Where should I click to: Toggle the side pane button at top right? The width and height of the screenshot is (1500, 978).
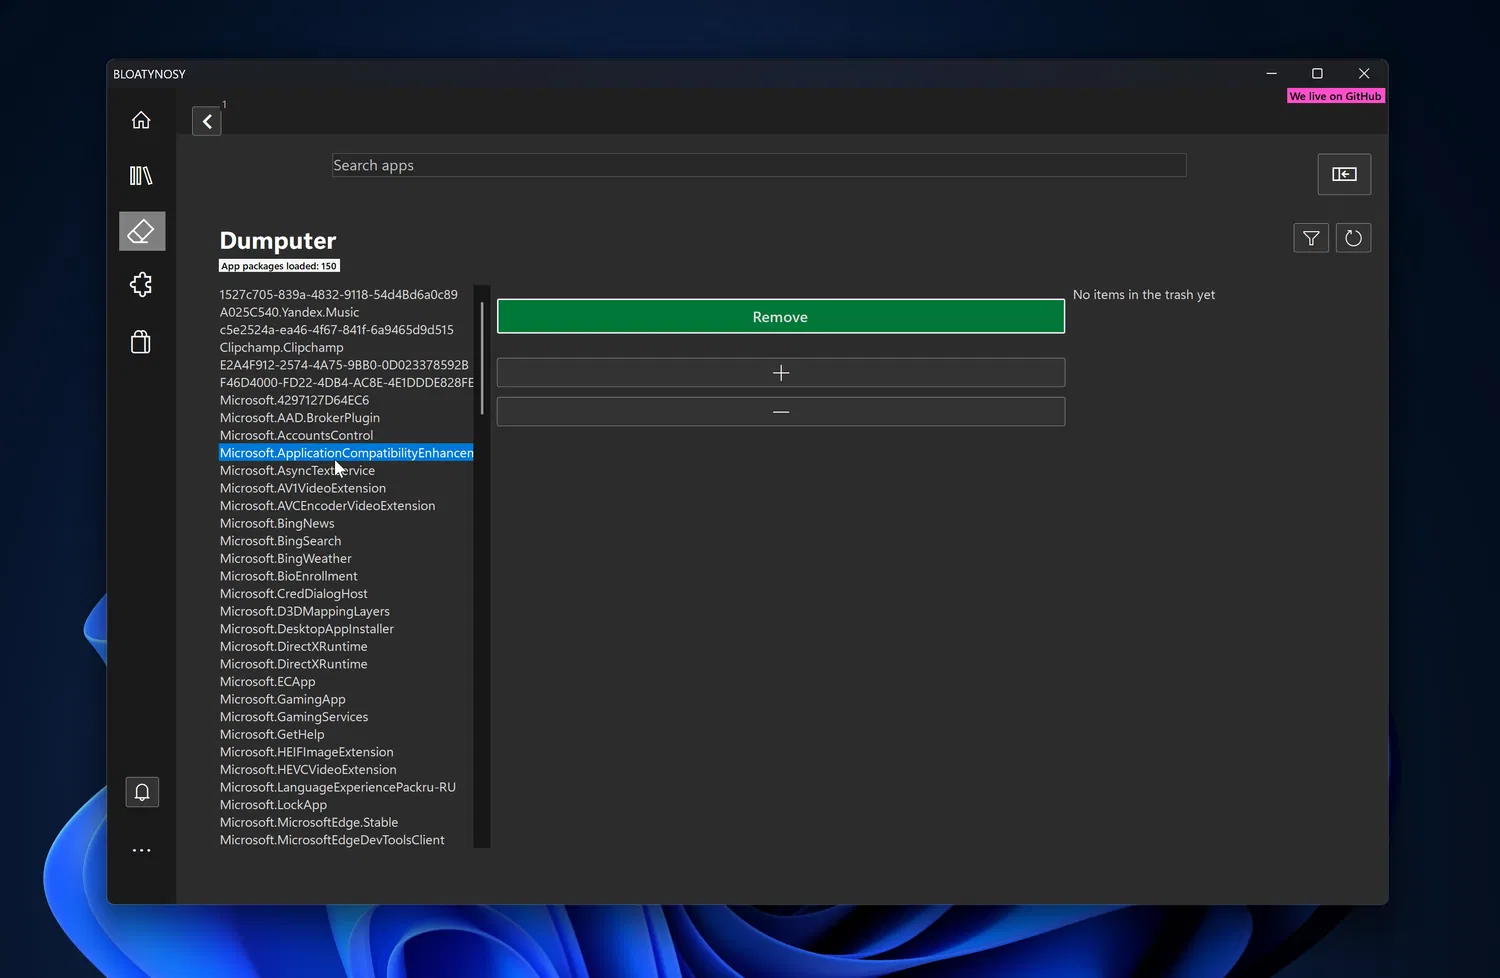coord(1344,174)
